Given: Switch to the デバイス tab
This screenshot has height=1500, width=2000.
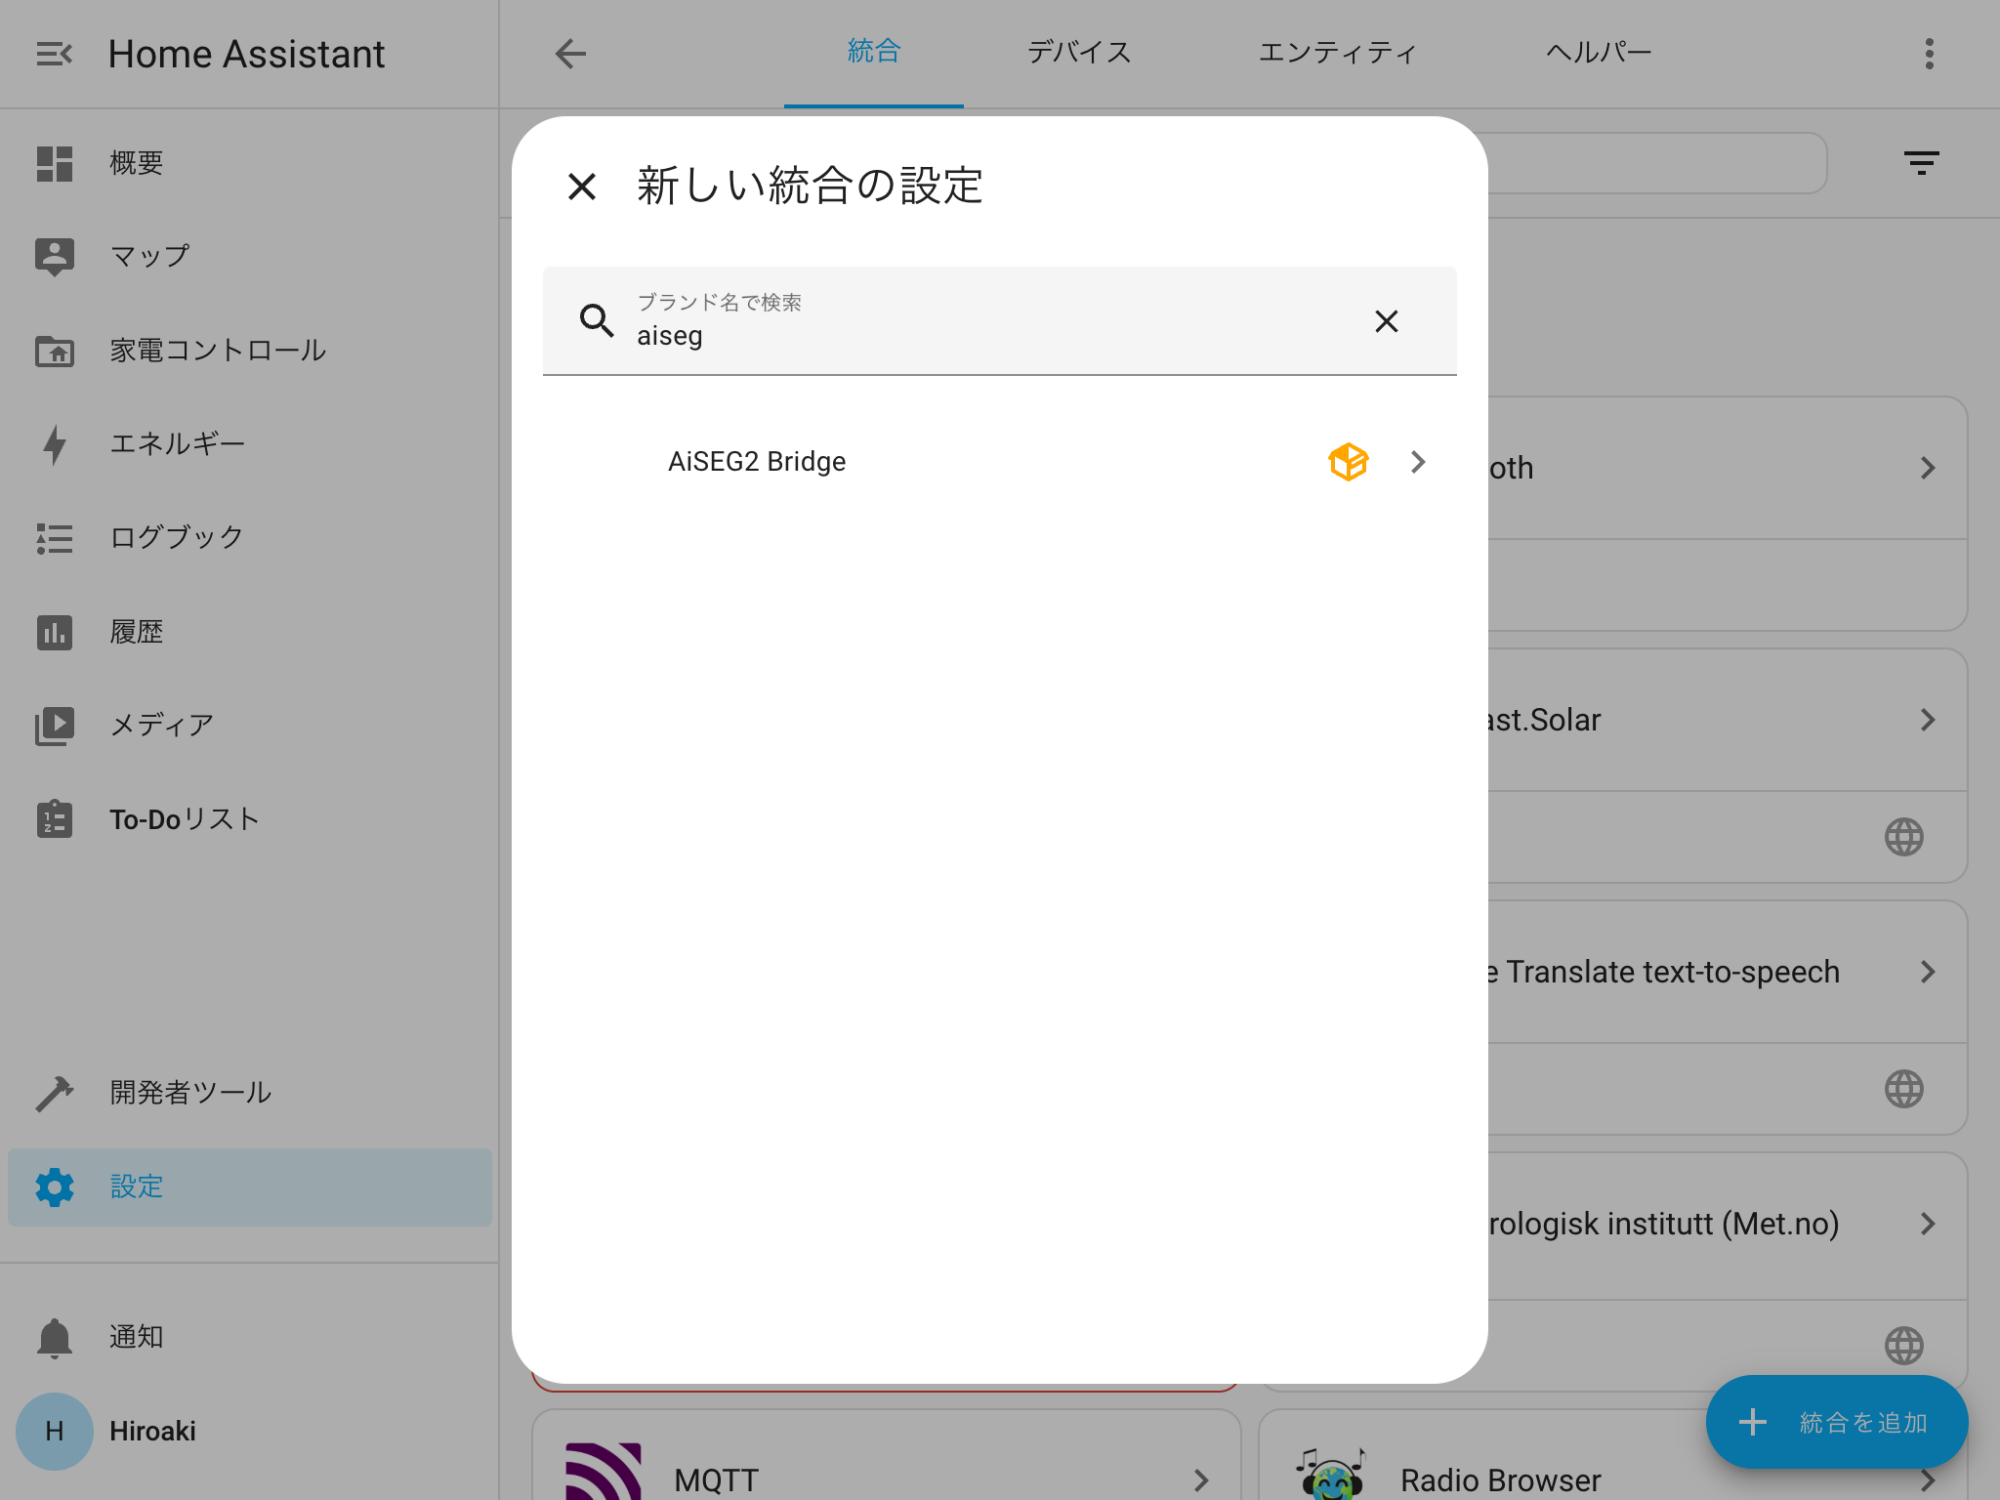Looking at the screenshot, I should click(1079, 52).
